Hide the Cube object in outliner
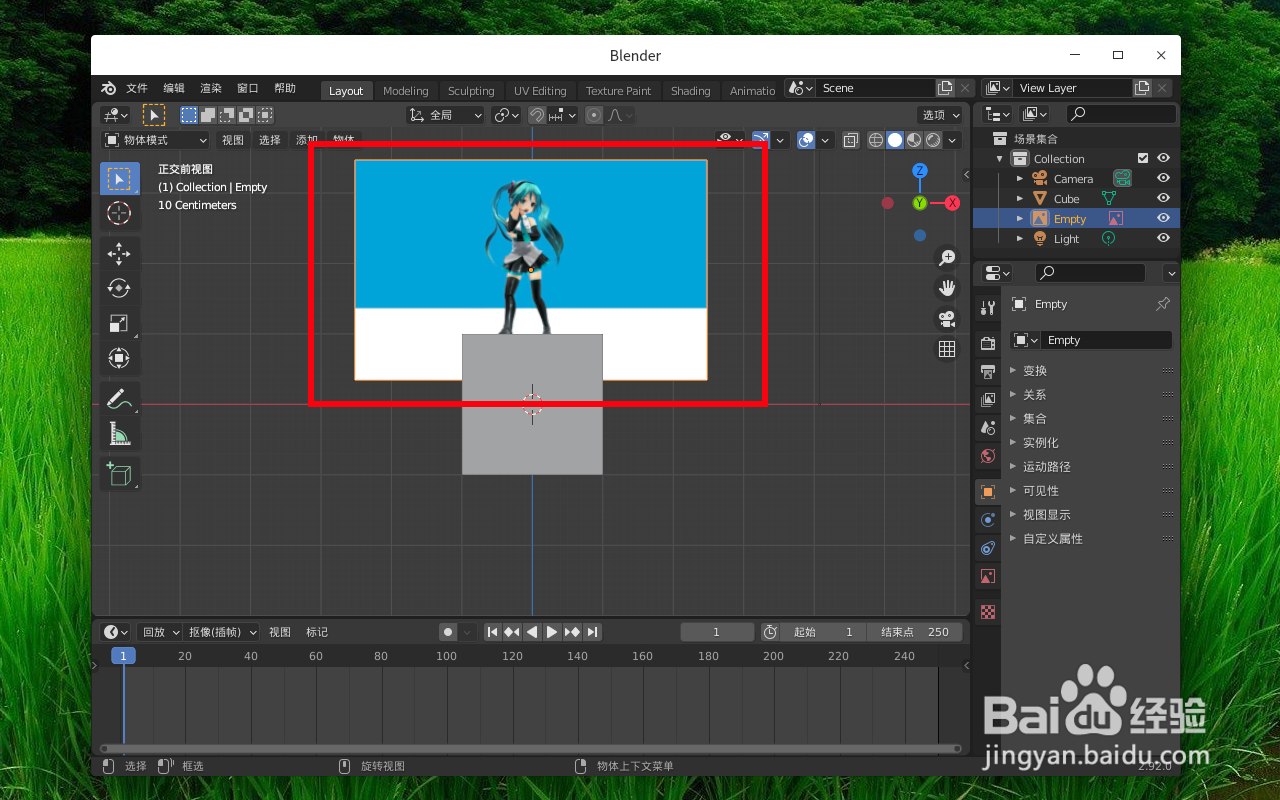The height and width of the screenshot is (800, 1280). 1163,198
